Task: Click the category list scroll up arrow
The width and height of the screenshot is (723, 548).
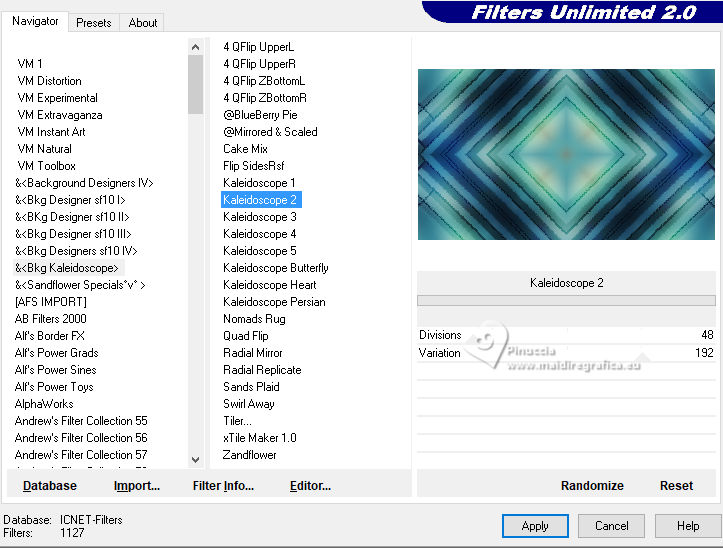Action: pos(196,47)
